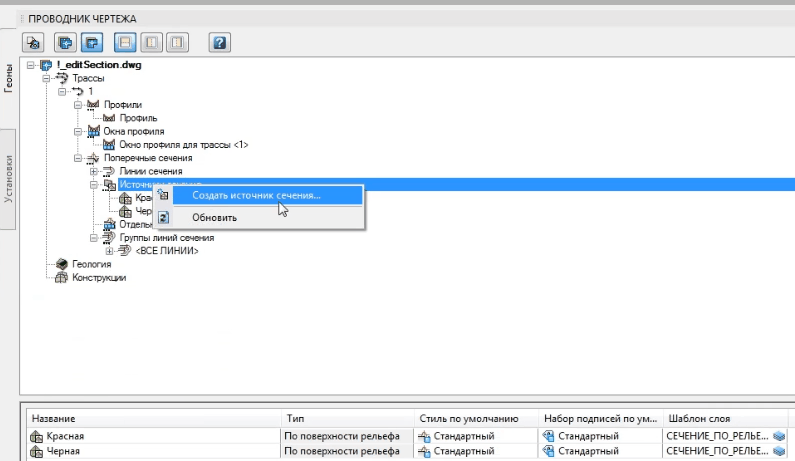The image size is (795, 461).
Task: Click the layer icon in the Красная row
Action: [x=779, y=436]
